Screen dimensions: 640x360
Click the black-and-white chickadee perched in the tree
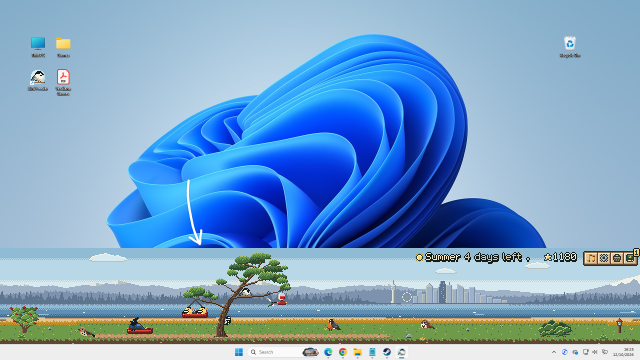246,292
